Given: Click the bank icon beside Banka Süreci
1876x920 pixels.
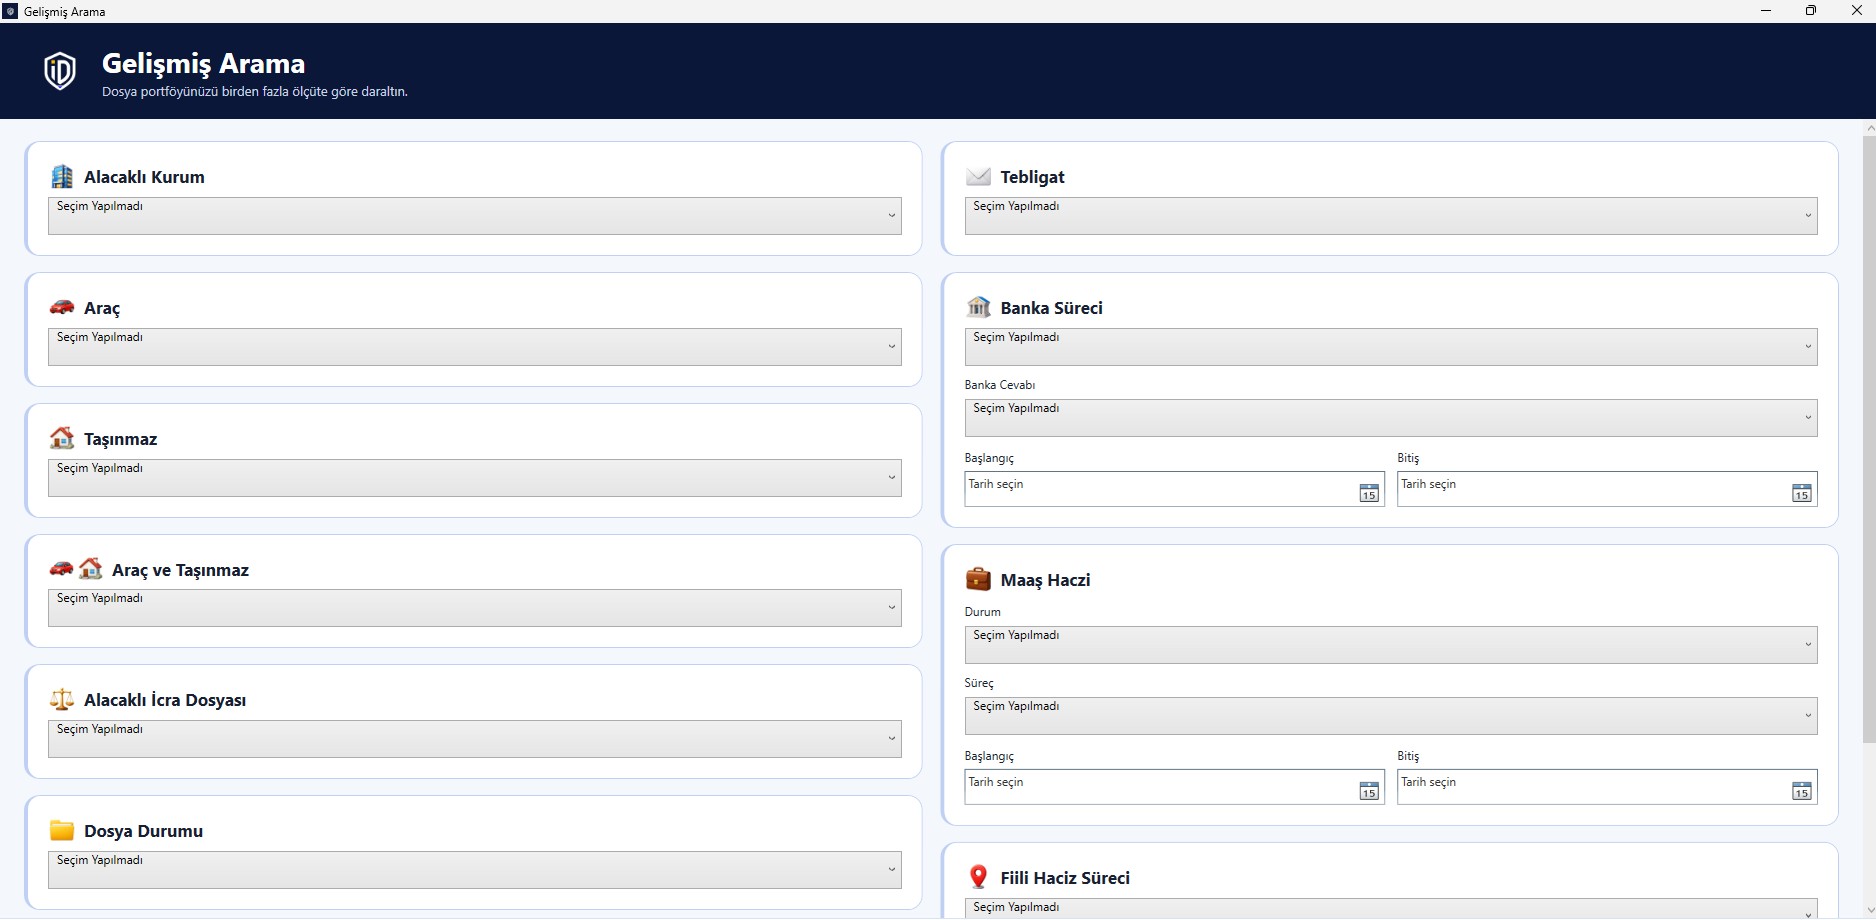Looking at the screenshot, I should [x=978, y=307].
